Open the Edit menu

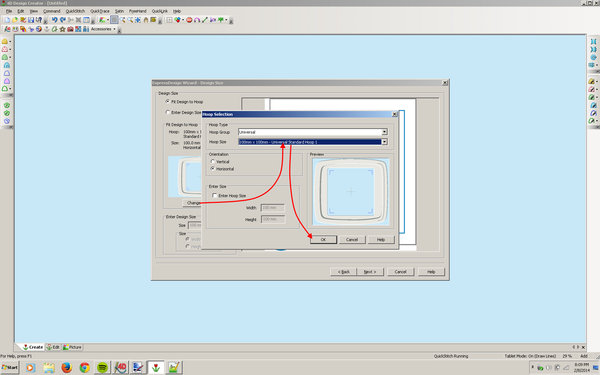click(21, 11)
